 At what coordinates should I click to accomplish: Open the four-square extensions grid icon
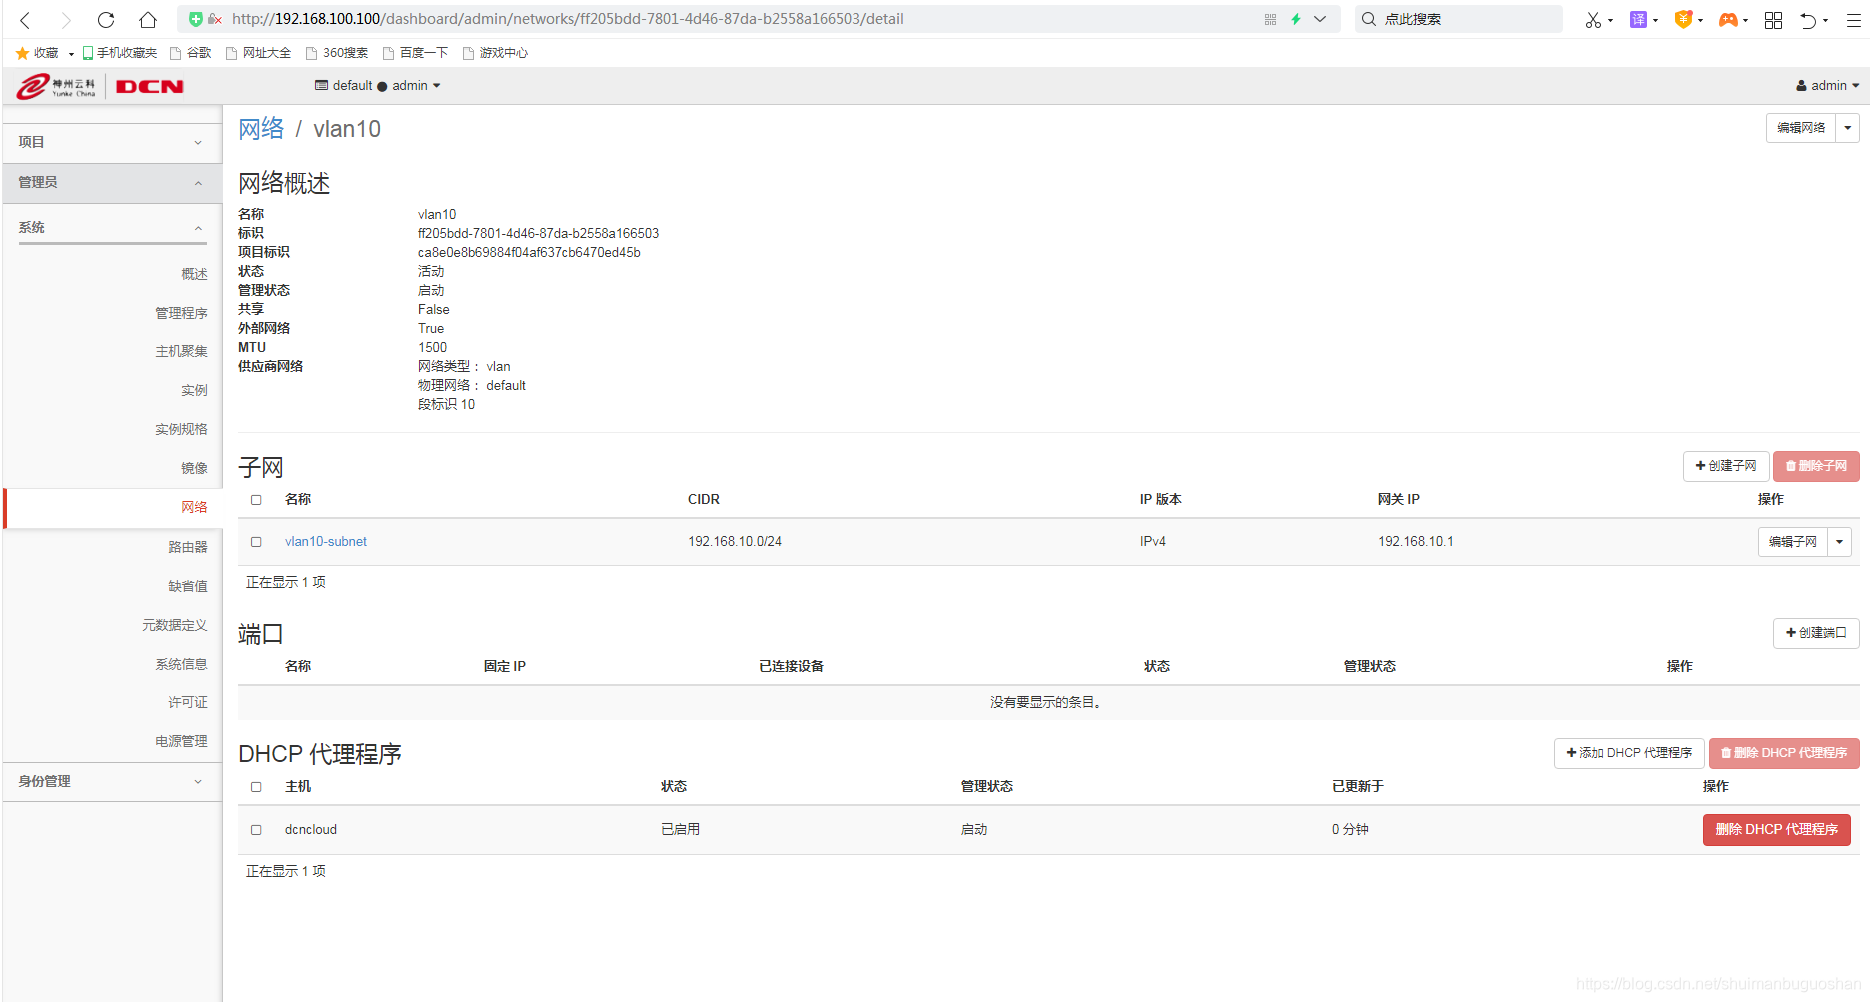(x=1773, y=19)
